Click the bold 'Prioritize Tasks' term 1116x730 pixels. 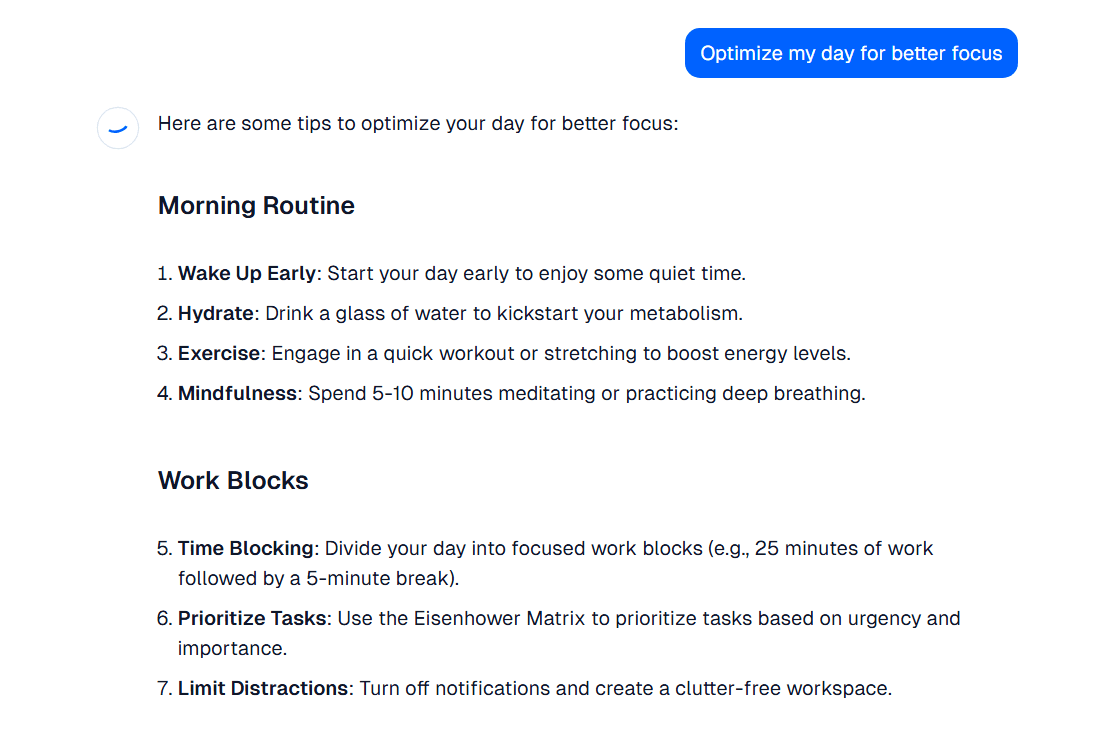click(x=252, y=618)
